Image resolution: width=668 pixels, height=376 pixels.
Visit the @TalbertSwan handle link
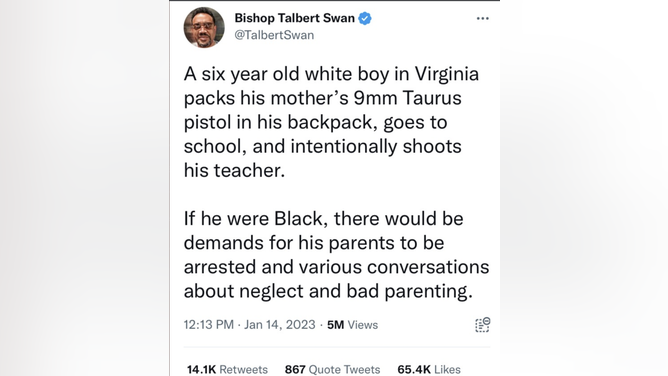tap(274, 35)
